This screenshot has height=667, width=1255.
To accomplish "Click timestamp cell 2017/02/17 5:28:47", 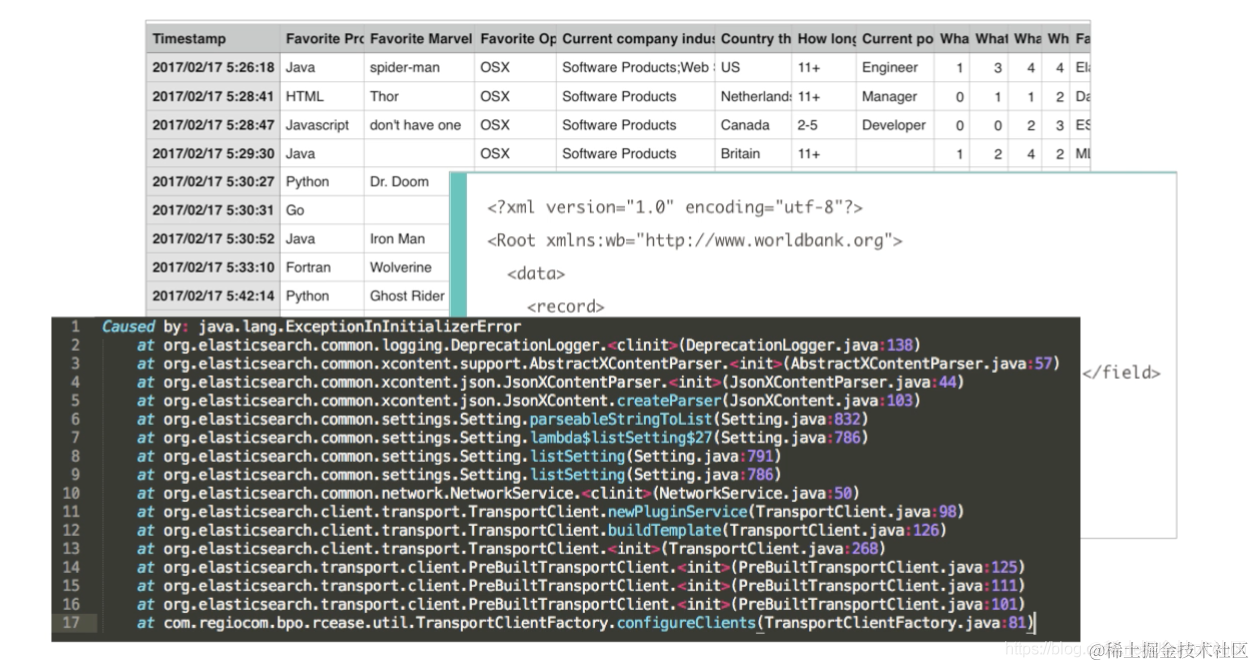I will (212, 125).
